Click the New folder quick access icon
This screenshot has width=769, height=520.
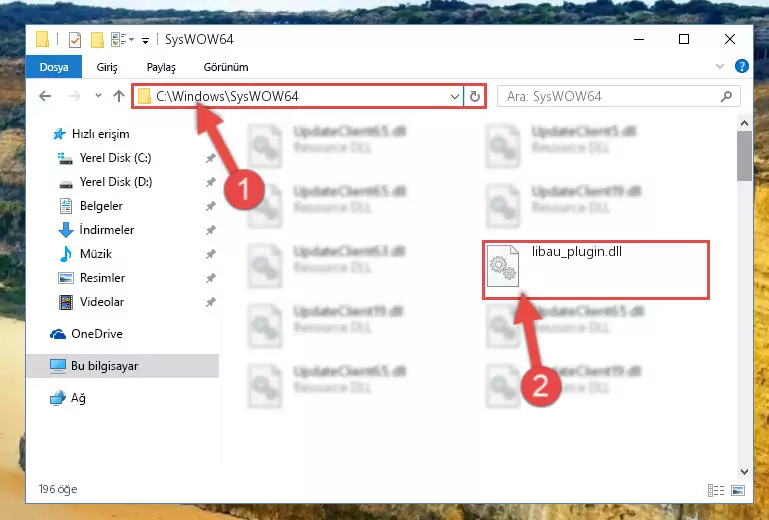tap(97, 39)
